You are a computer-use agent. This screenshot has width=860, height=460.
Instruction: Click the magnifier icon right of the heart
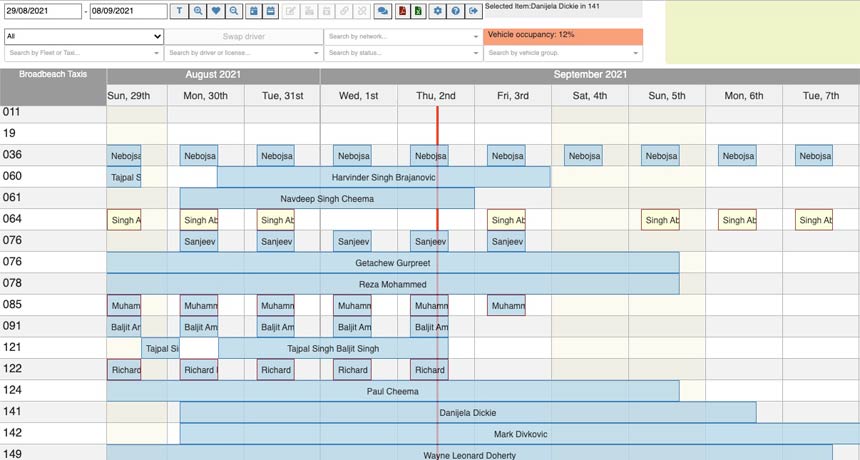pos(234,11)
